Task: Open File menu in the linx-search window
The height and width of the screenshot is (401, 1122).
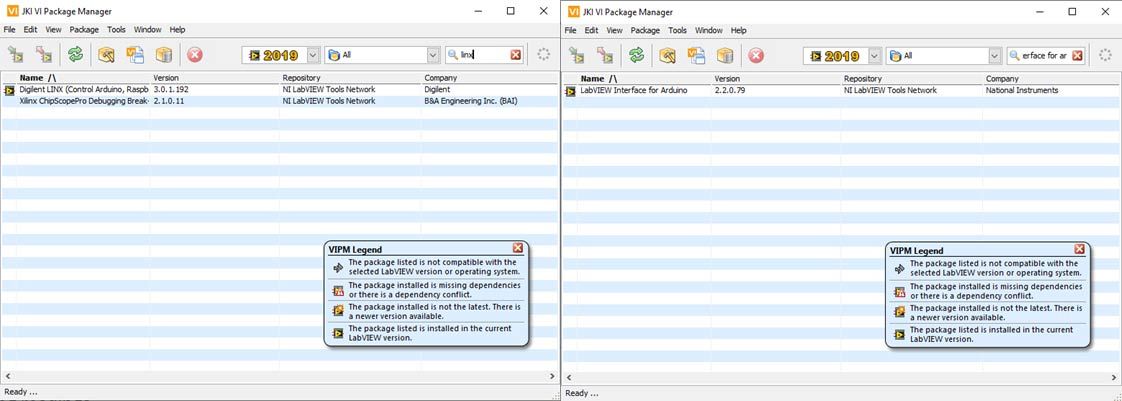Action: [x=9, y=29]
